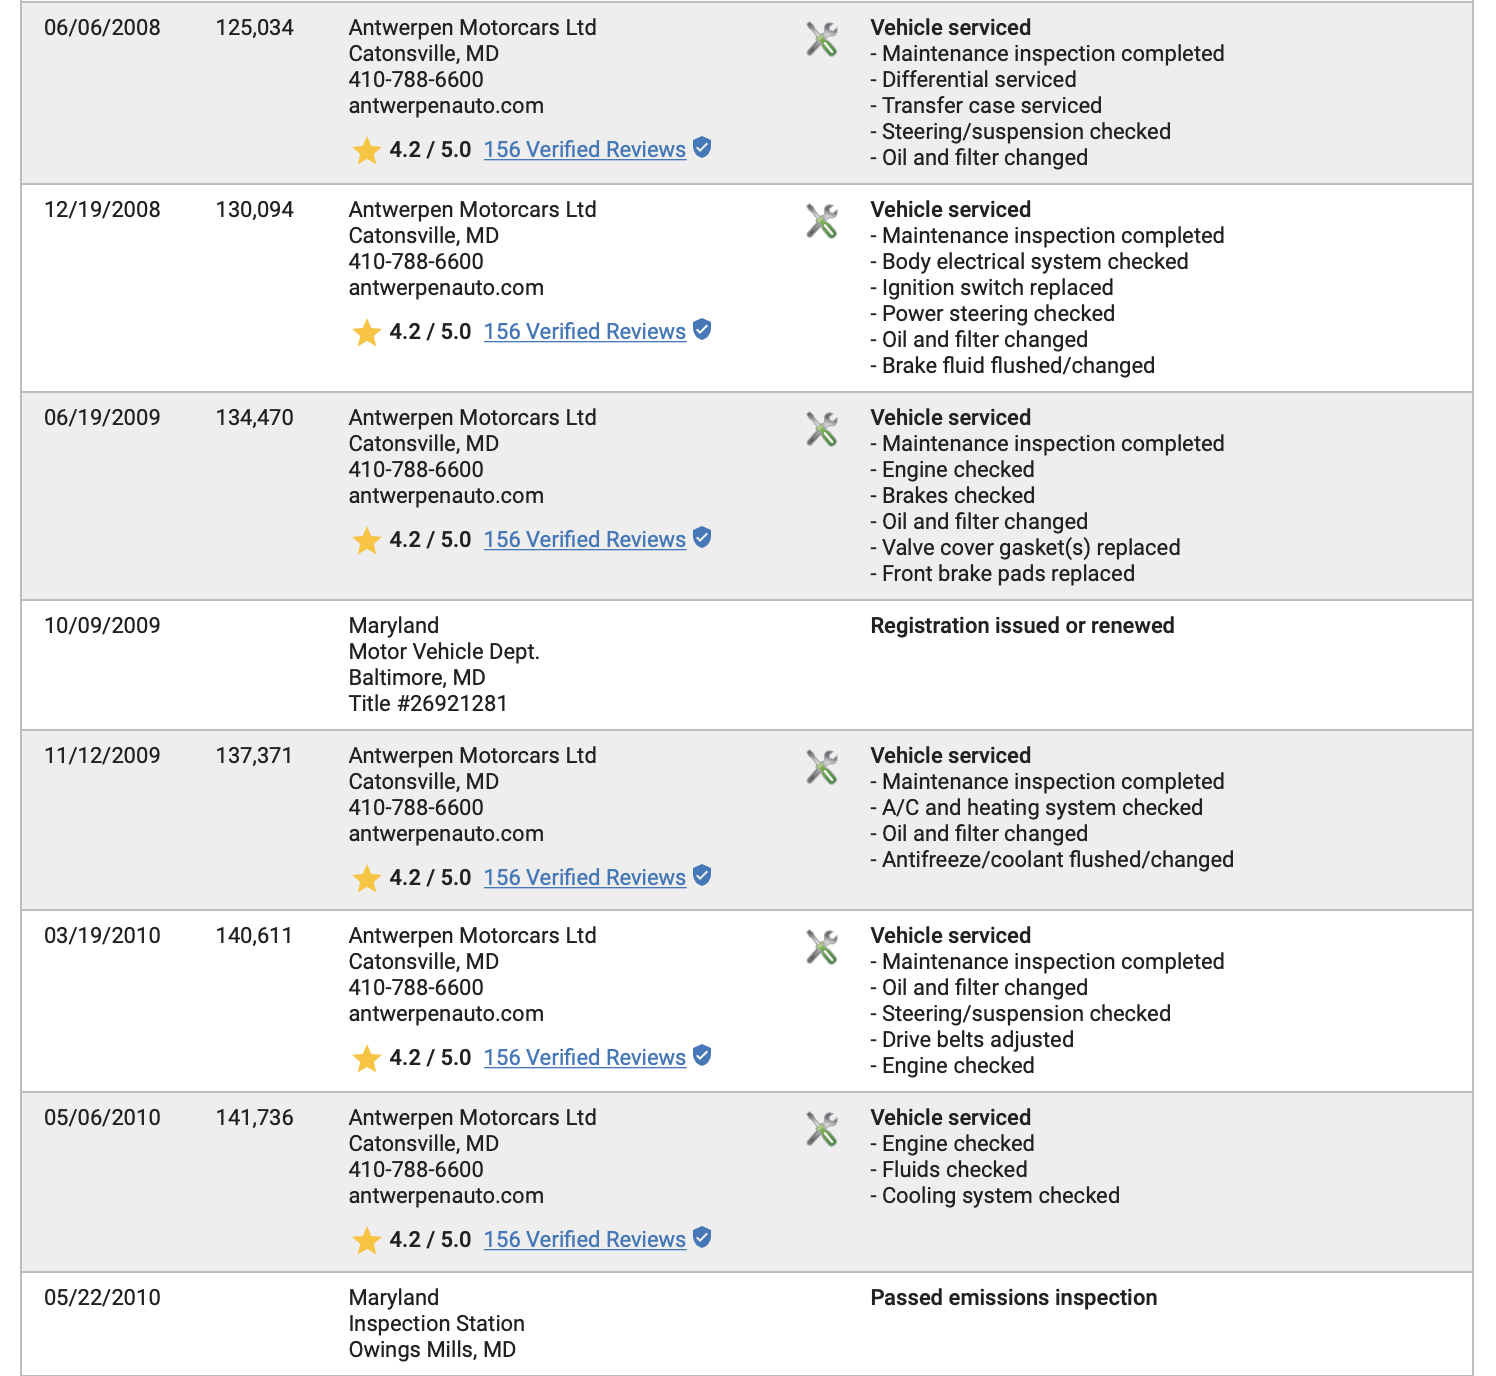Click the wrench icon for the 03/19/2010 service
Image resolution: width=1496 pixels, height=1376 pixels.
pyautogui.click(x=822, y=948)
